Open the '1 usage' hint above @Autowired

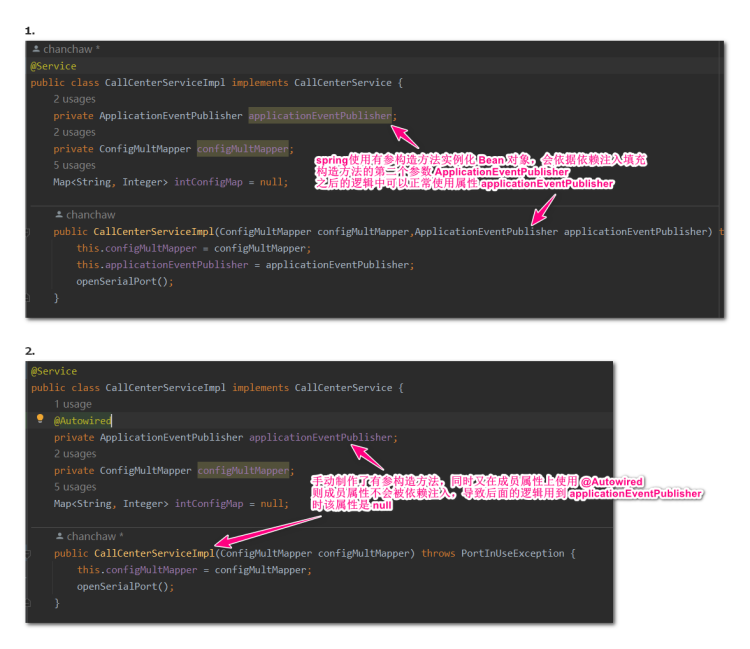73,404
